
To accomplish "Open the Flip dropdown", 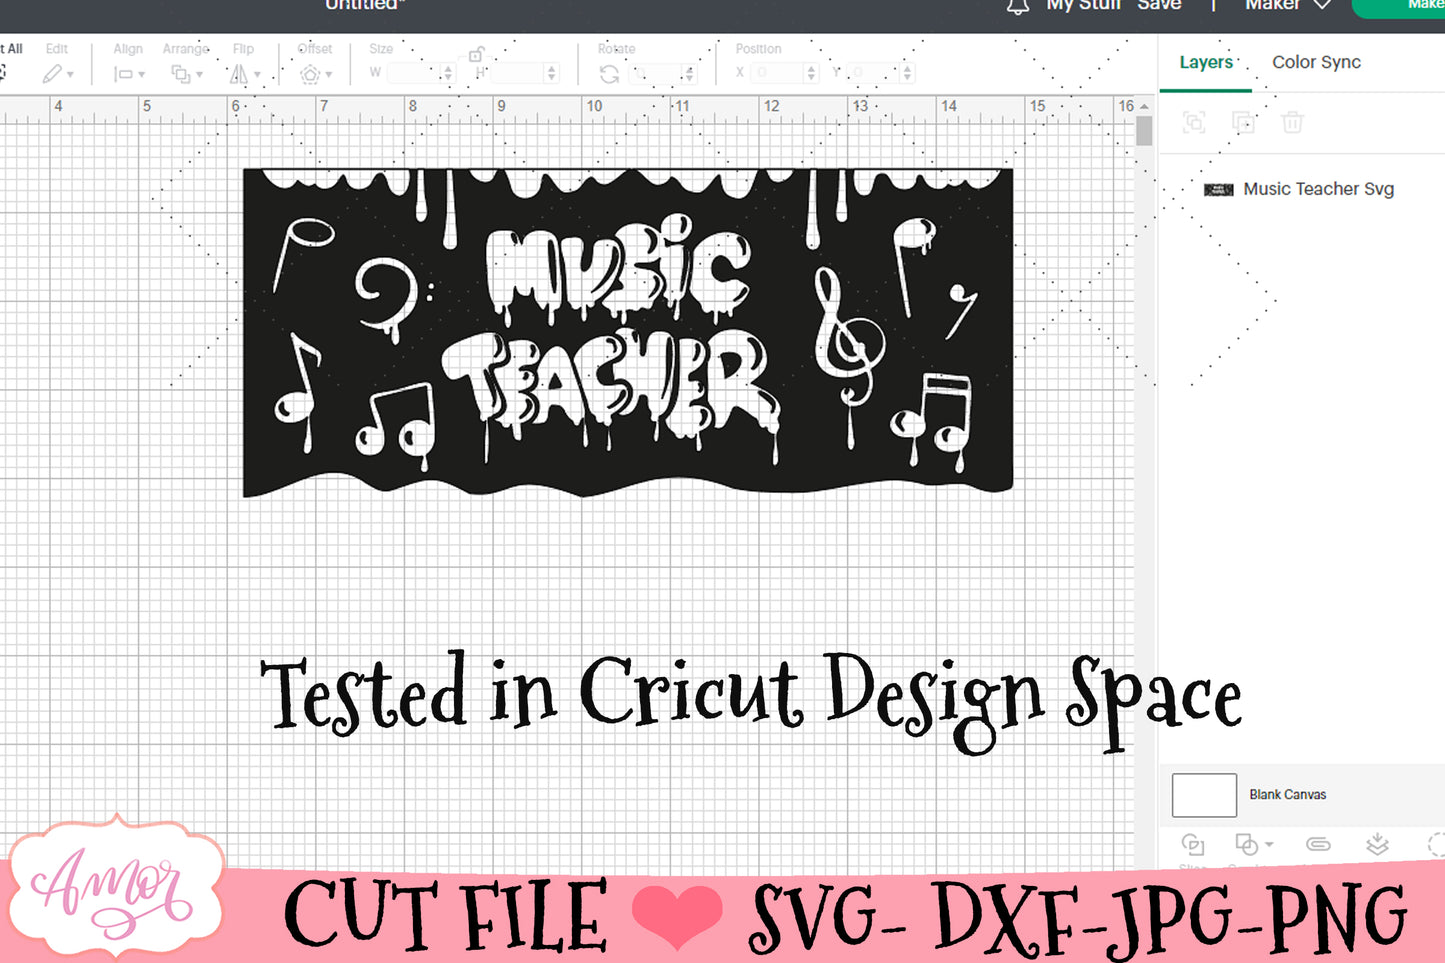I will [x=244, y=73].
